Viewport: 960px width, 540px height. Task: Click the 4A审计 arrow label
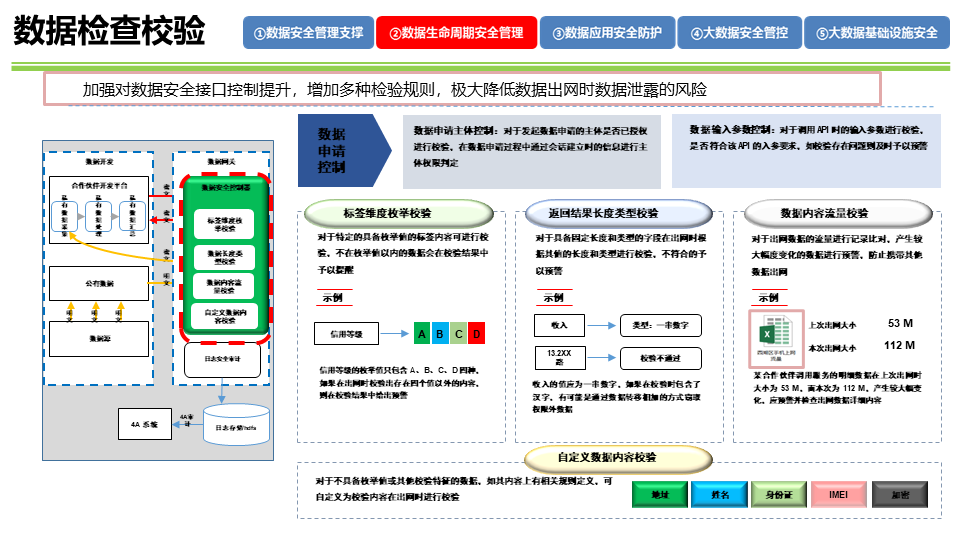(x=187, y=420)
